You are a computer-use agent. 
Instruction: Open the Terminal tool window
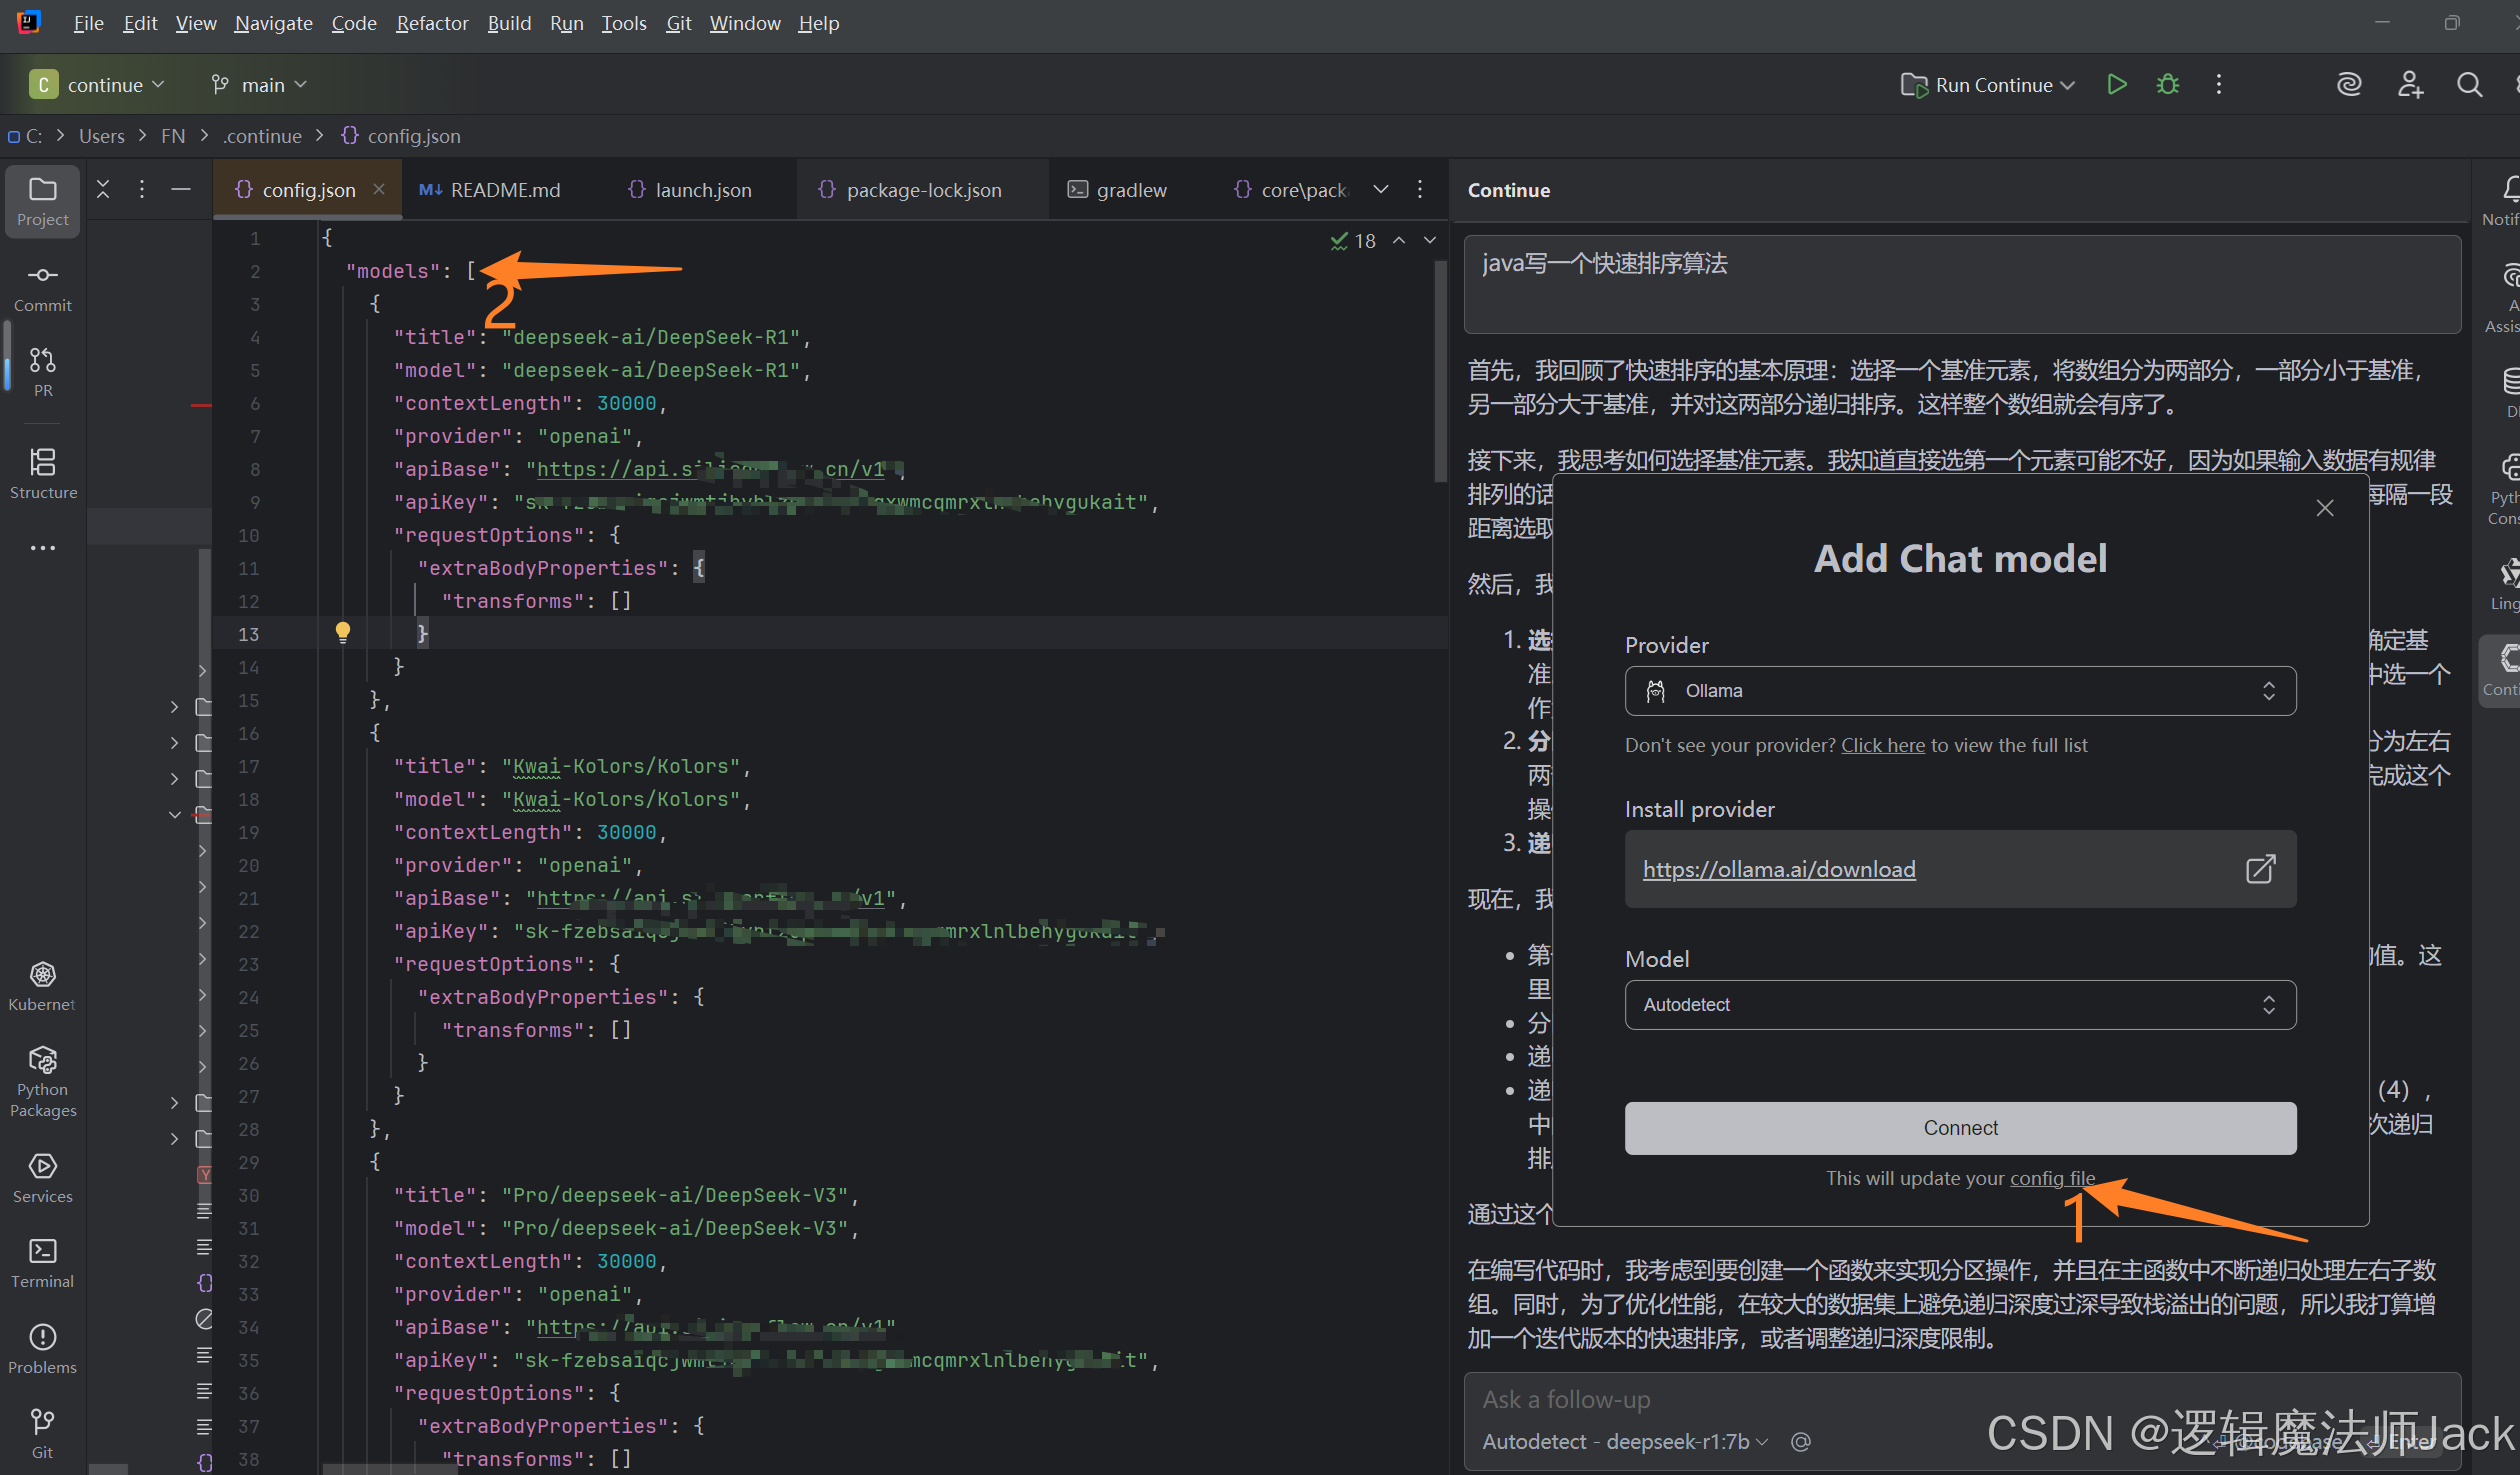pos(42,1262)
